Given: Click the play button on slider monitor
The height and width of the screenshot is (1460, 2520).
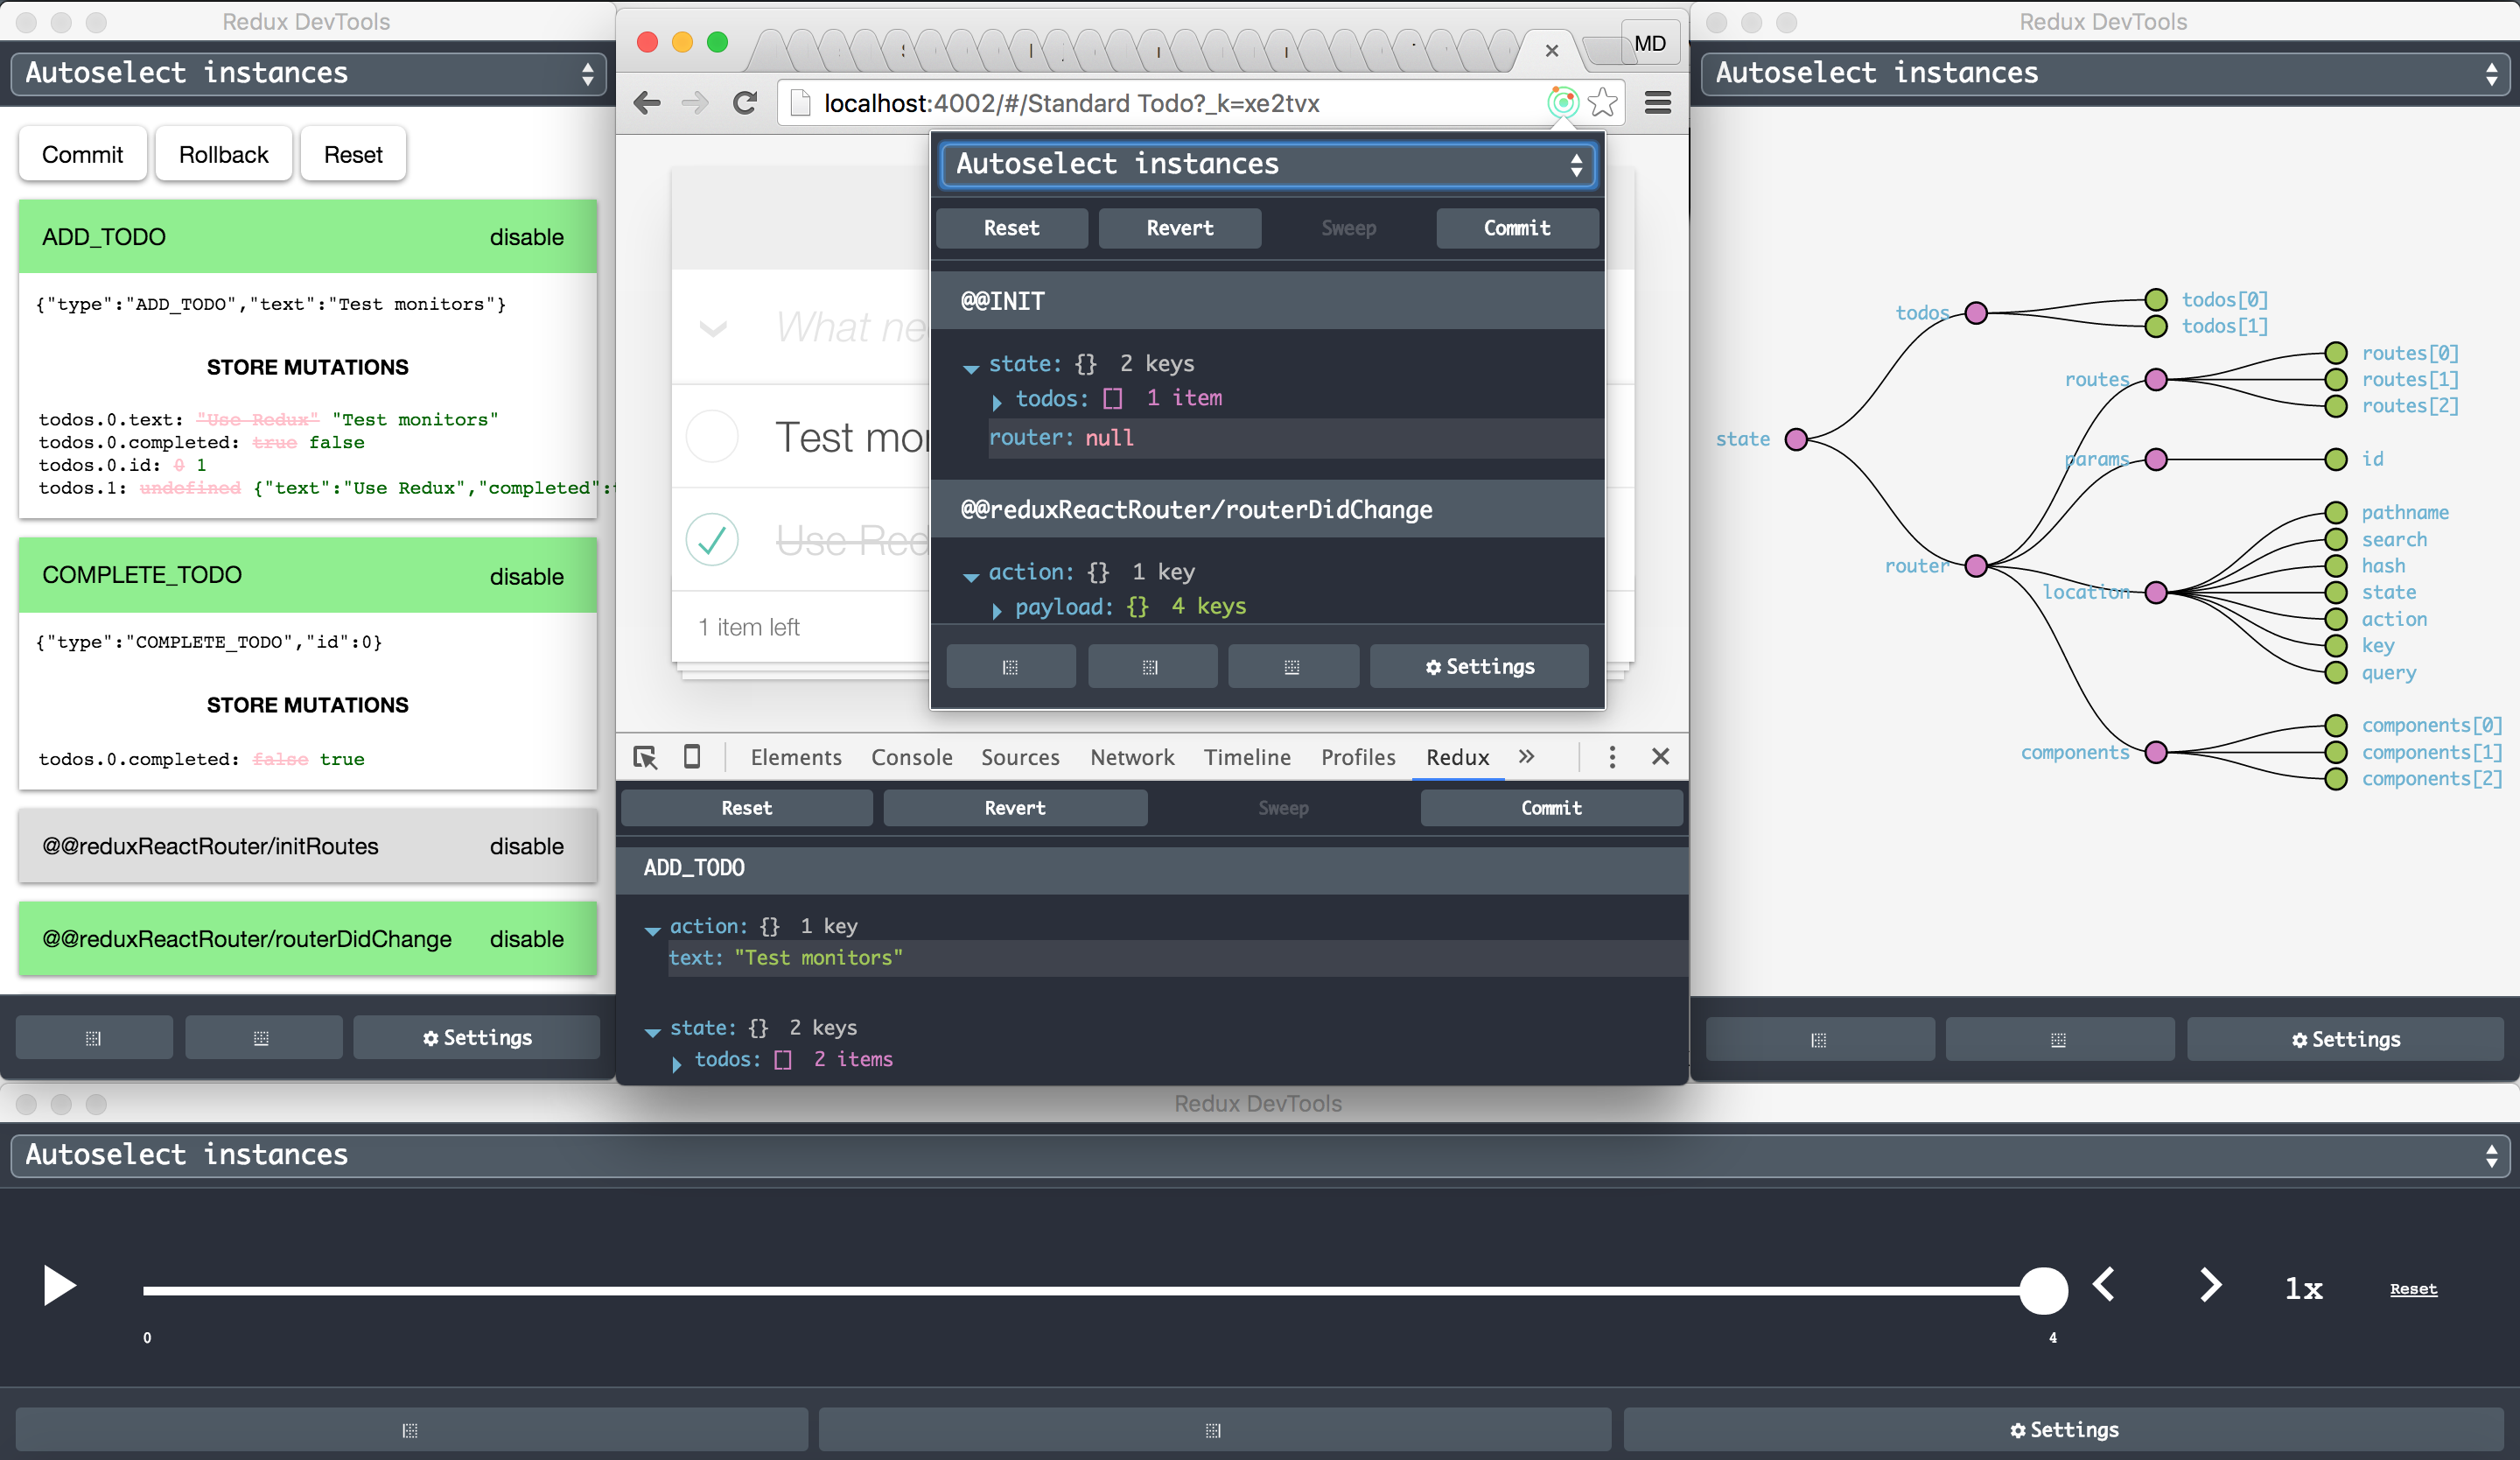Looking at the screenshot, I should coord(59,1286).
